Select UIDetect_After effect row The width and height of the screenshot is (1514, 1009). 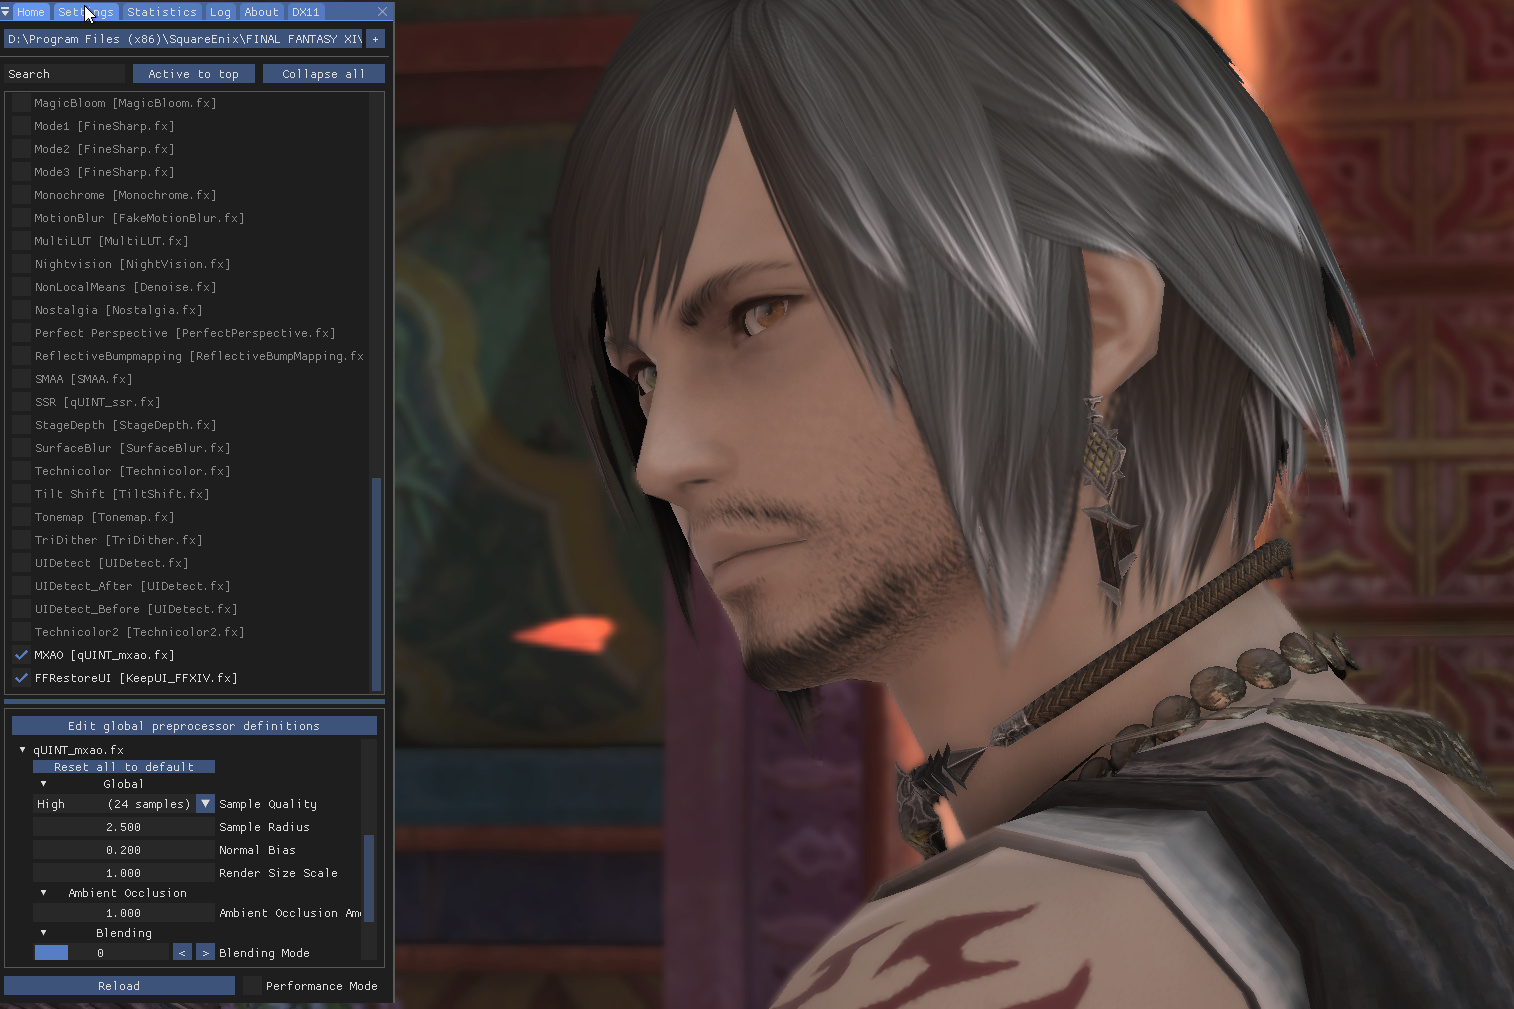pyautogui.click(x=132, y=586)
